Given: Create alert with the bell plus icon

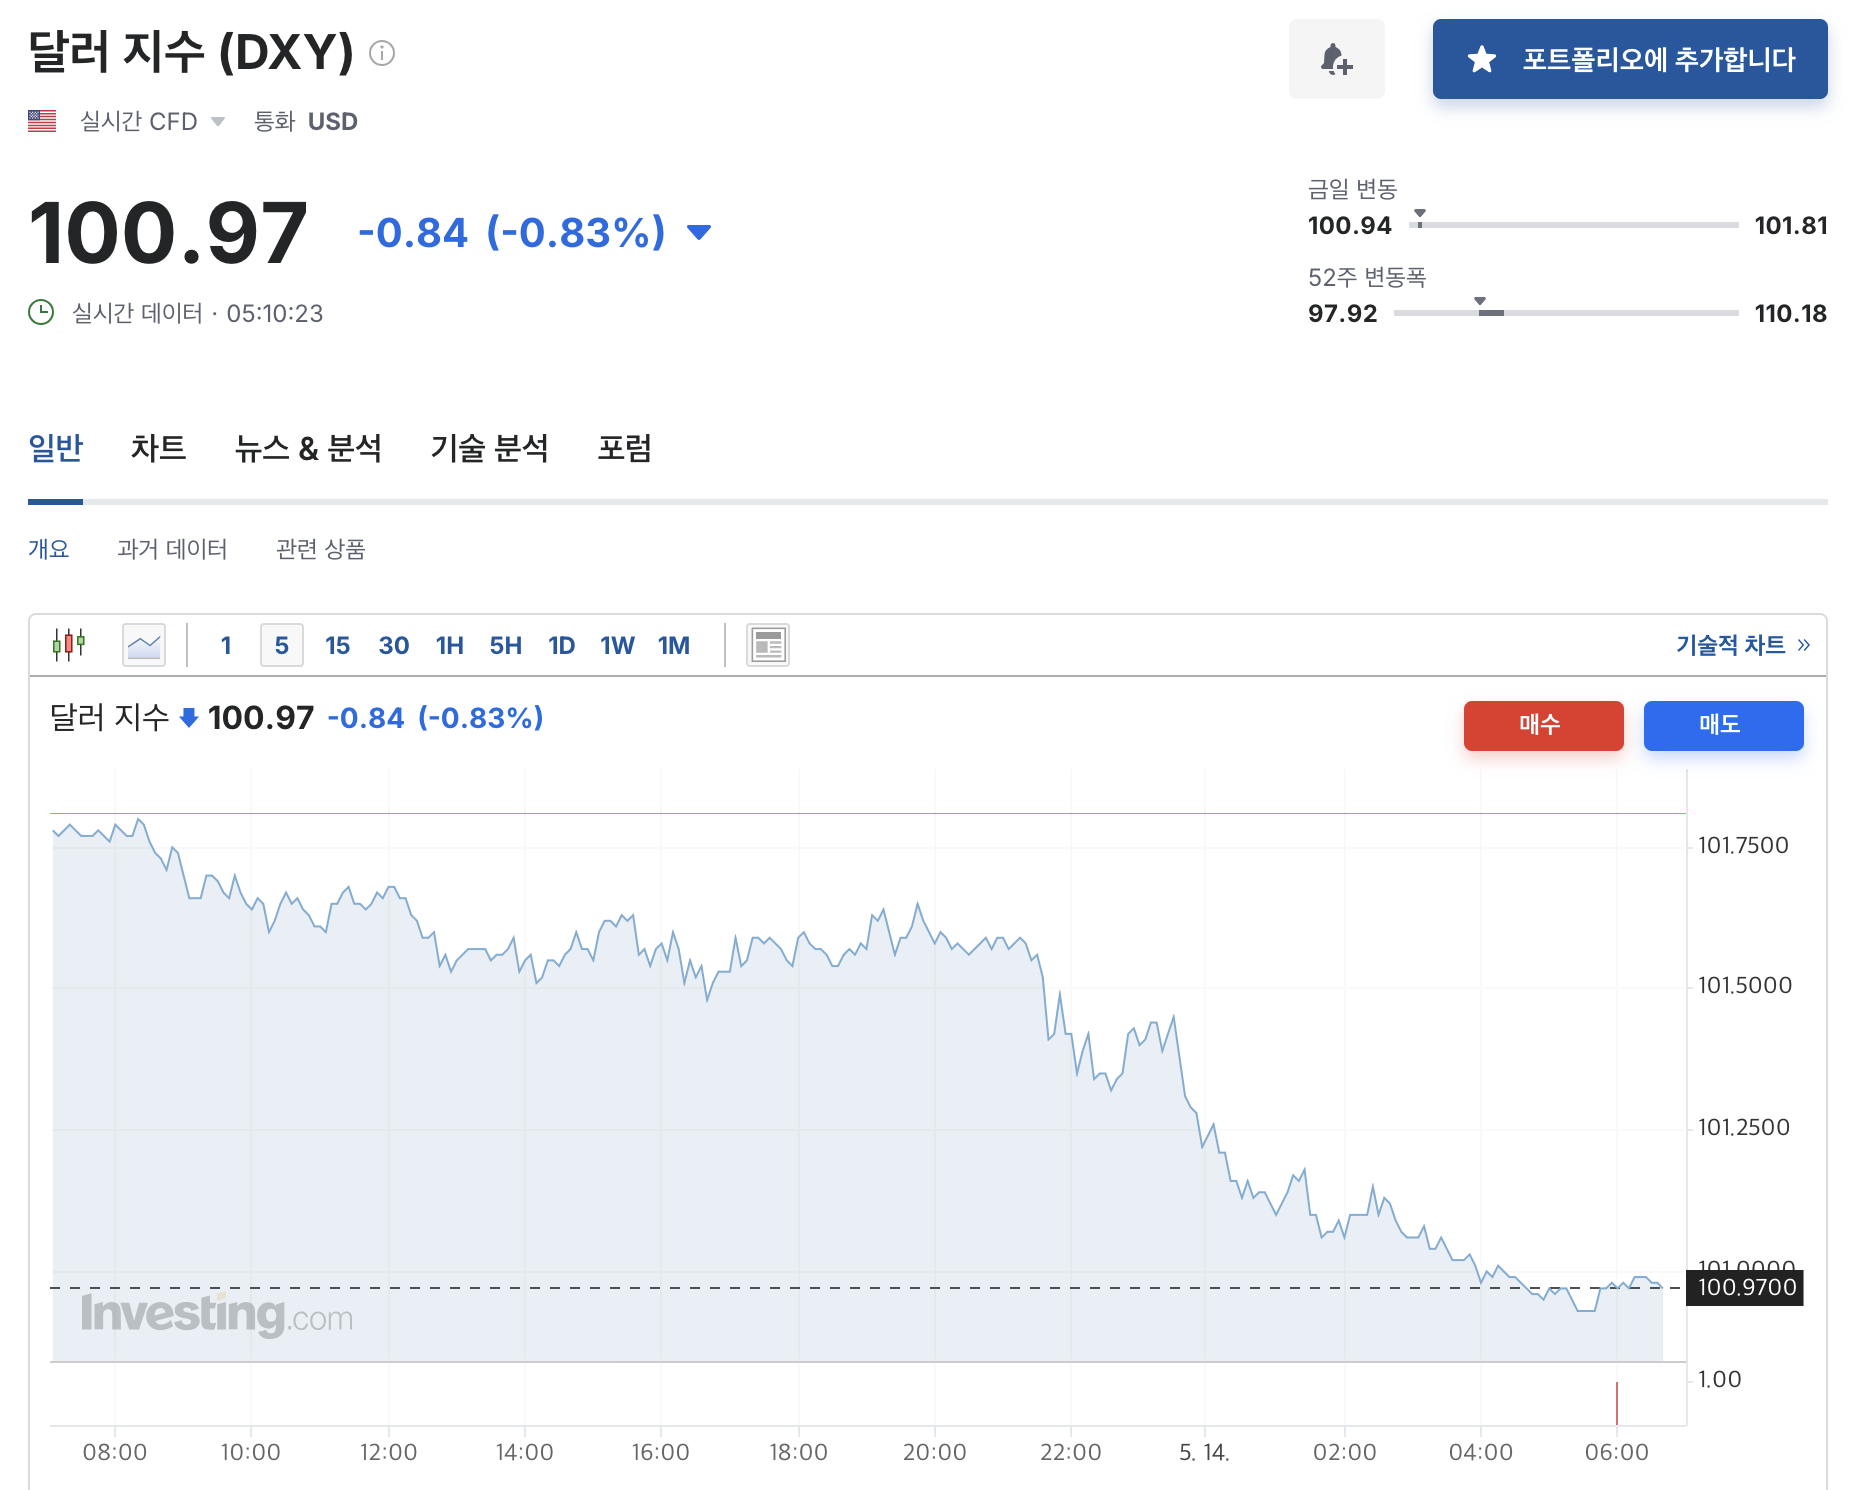Looking at the screenshot, I should point(1336,59).
